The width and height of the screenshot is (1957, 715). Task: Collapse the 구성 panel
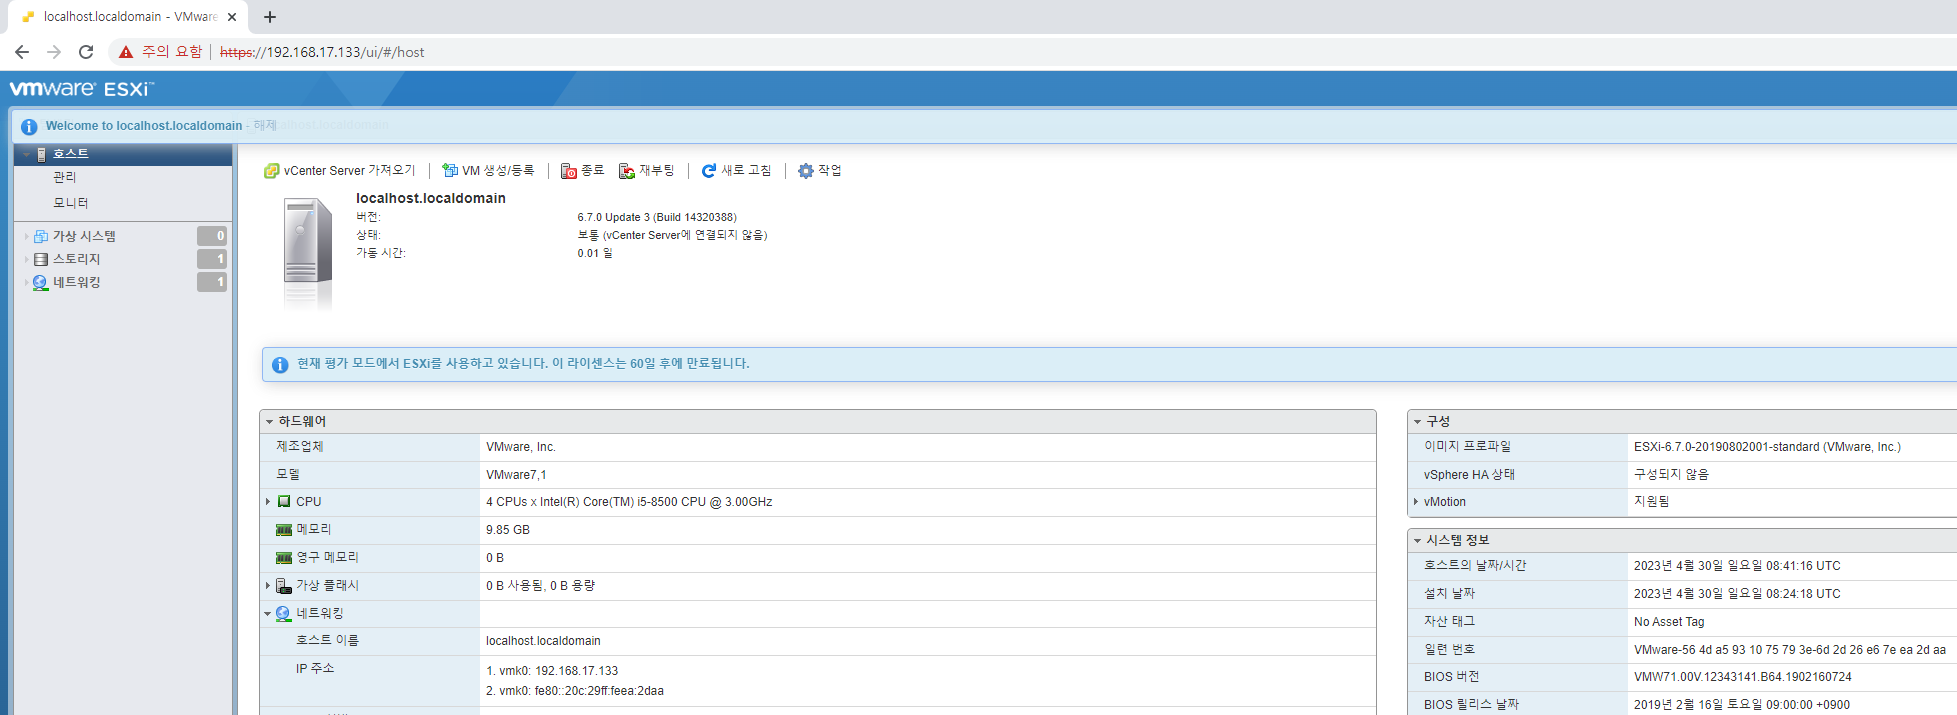1417,422
